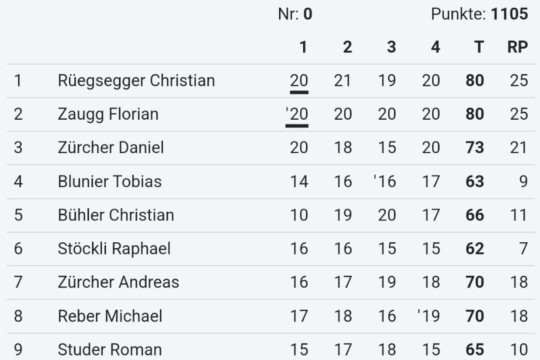This screenshot has height=360, width=540.
Task: Sort by column header 3
Action: (391, 47)
